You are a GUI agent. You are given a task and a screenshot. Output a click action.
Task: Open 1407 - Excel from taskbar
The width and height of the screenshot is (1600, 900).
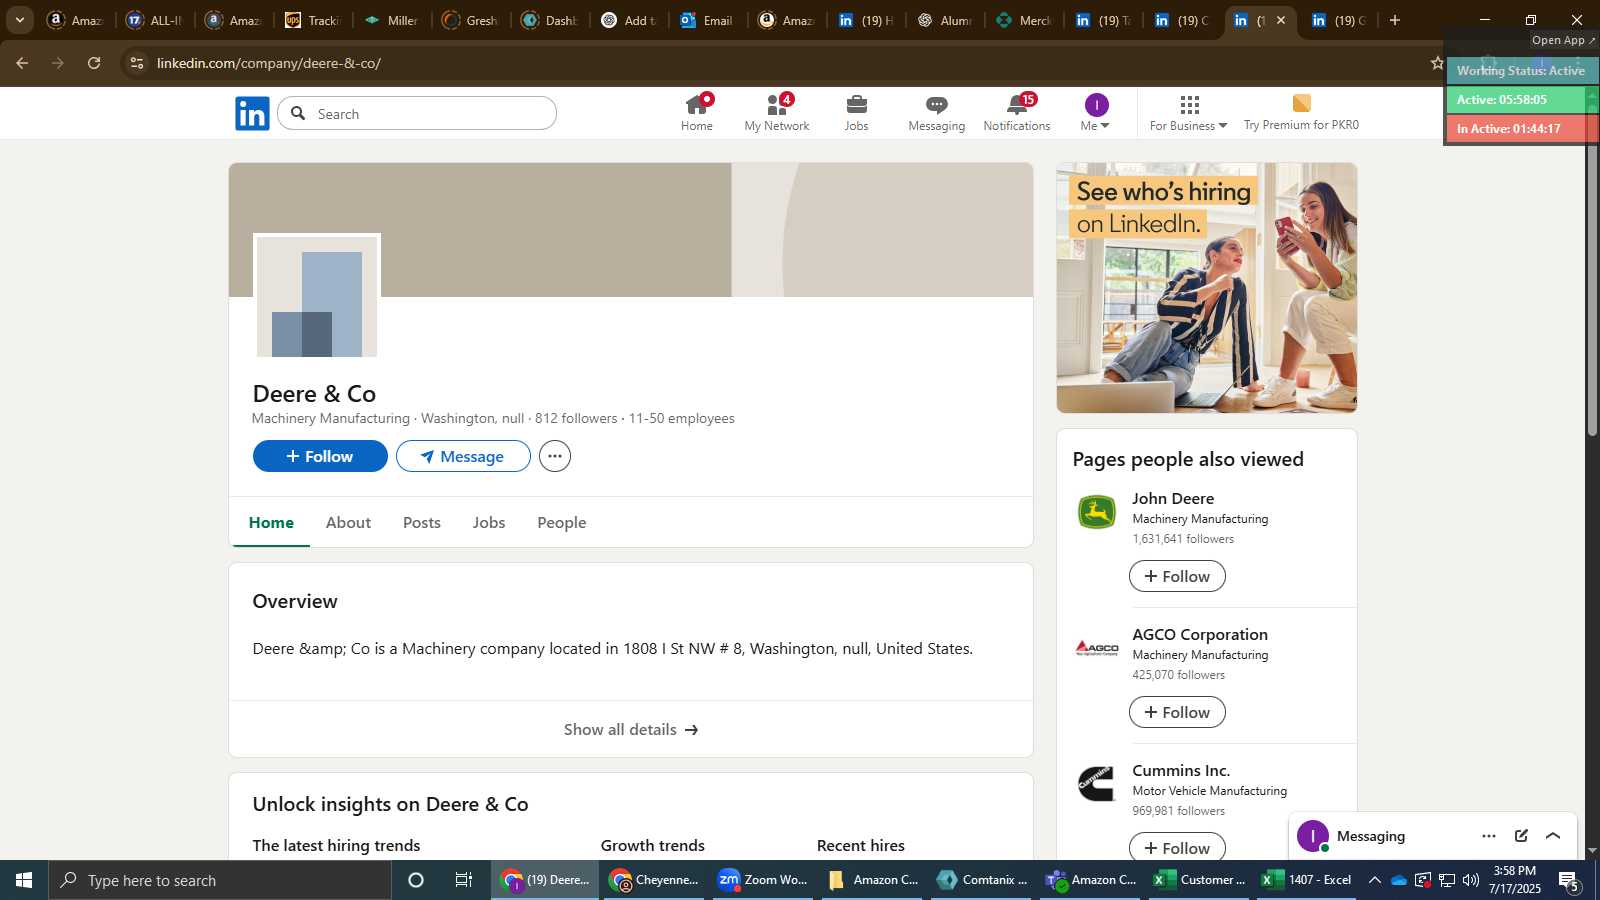click(1307, 880)
